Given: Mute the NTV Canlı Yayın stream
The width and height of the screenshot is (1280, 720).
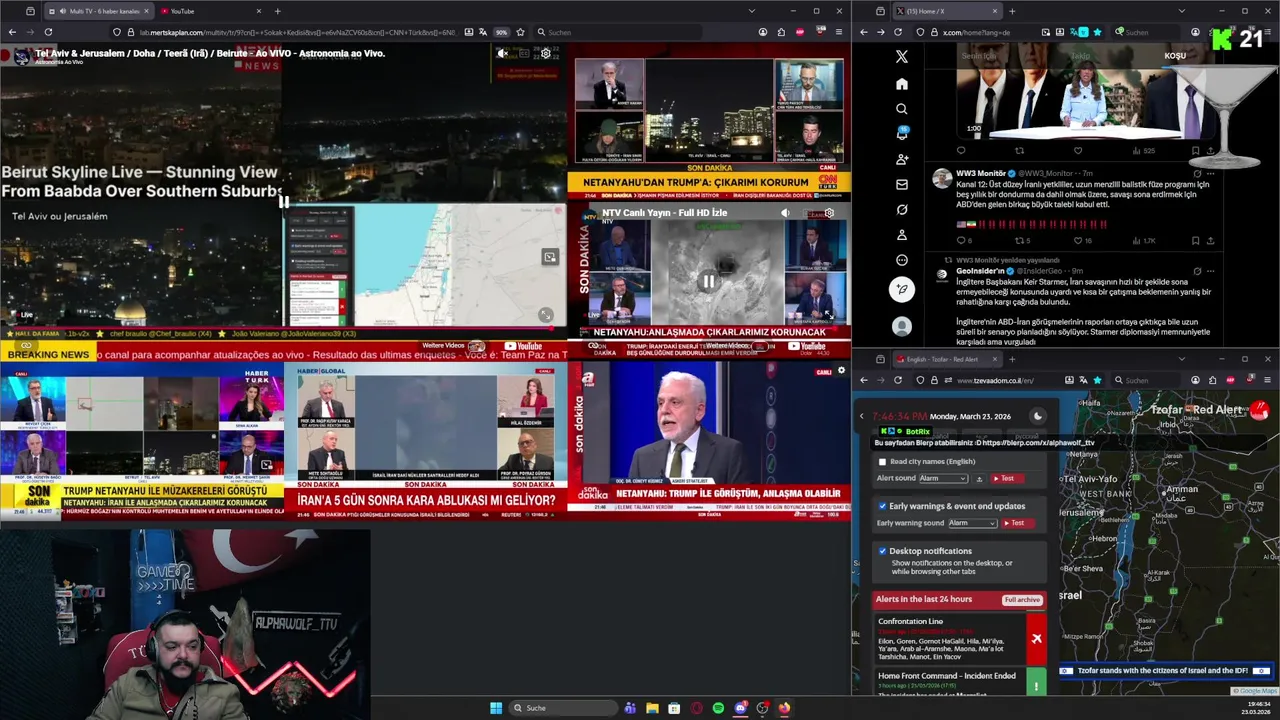Looking at the screenshot, I should coord(785,213).
